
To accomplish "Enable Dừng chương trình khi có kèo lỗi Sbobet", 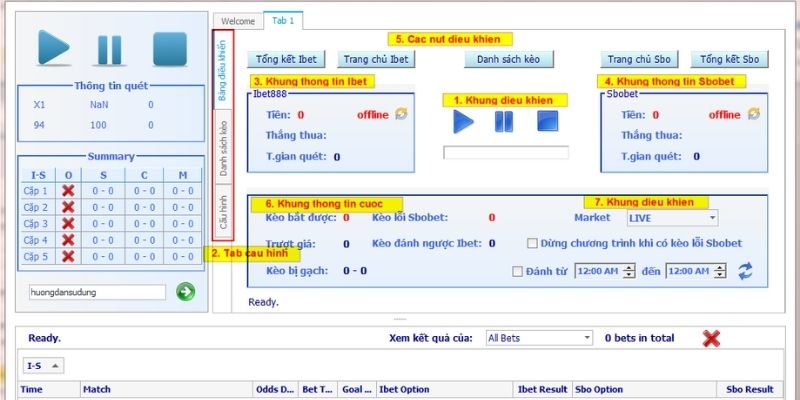I will (x=533, y=243).
